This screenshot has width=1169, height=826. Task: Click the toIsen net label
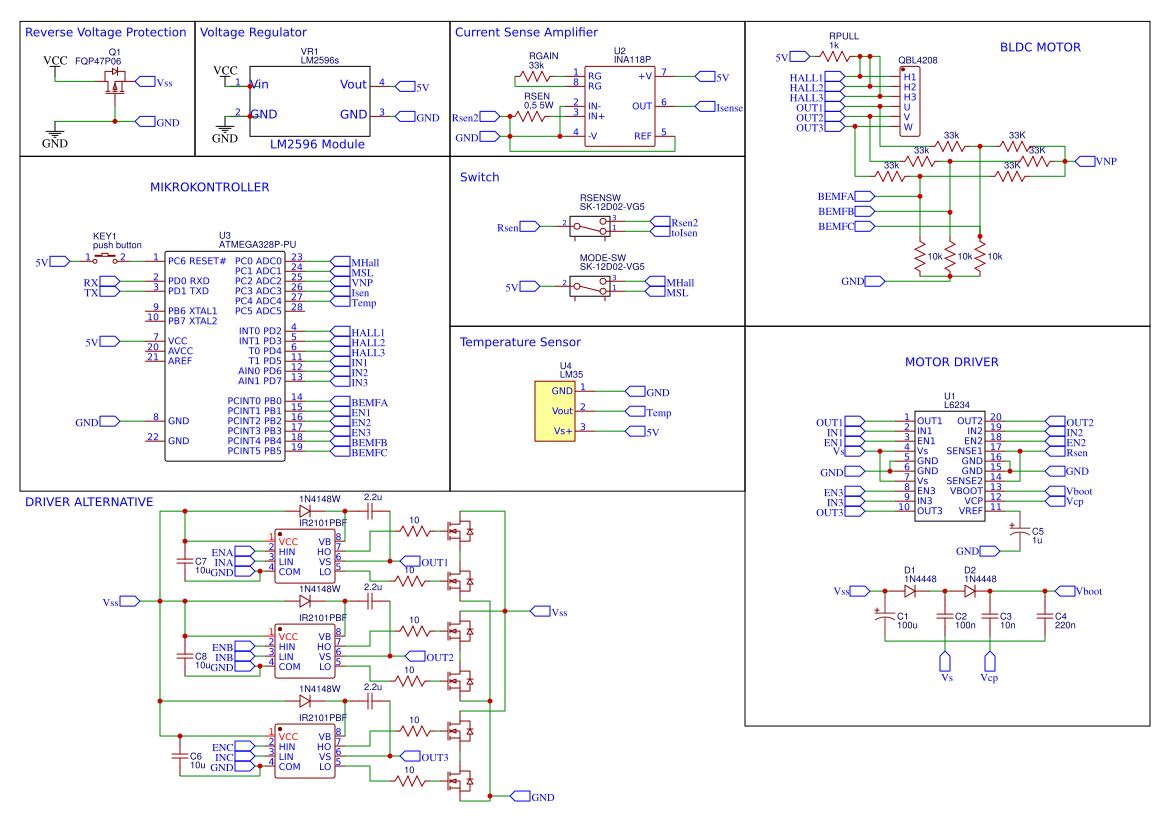(x=675, y=233)
